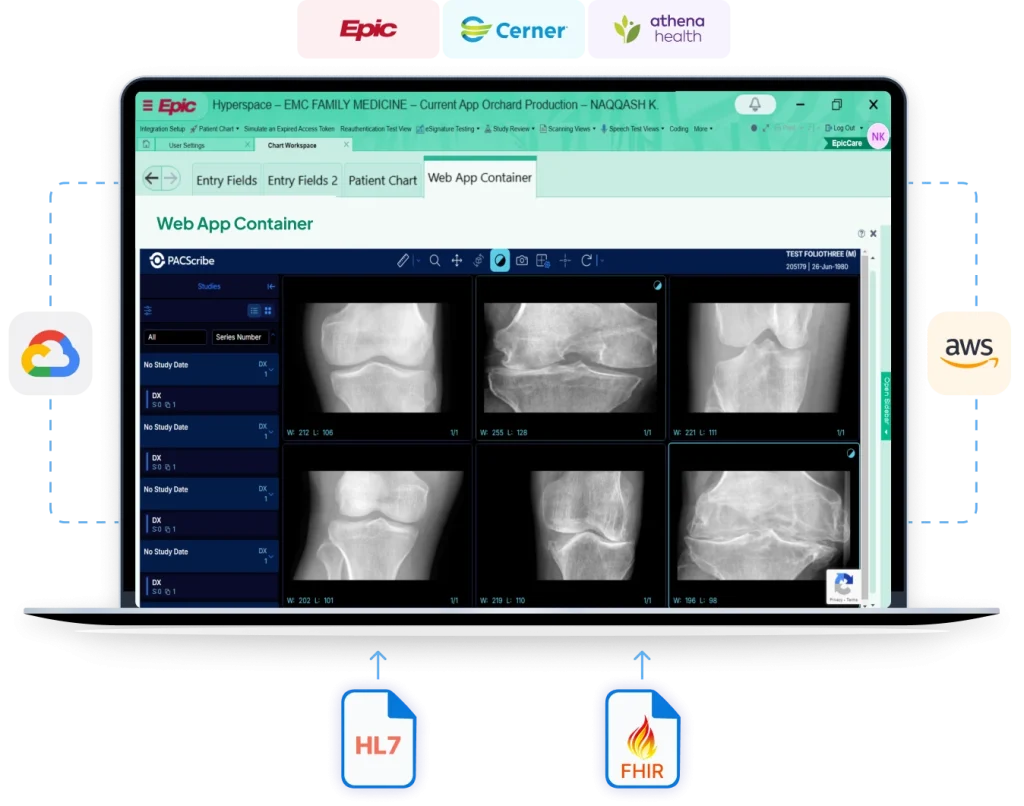Click the Open Sidebar green tab

point(886,406)
